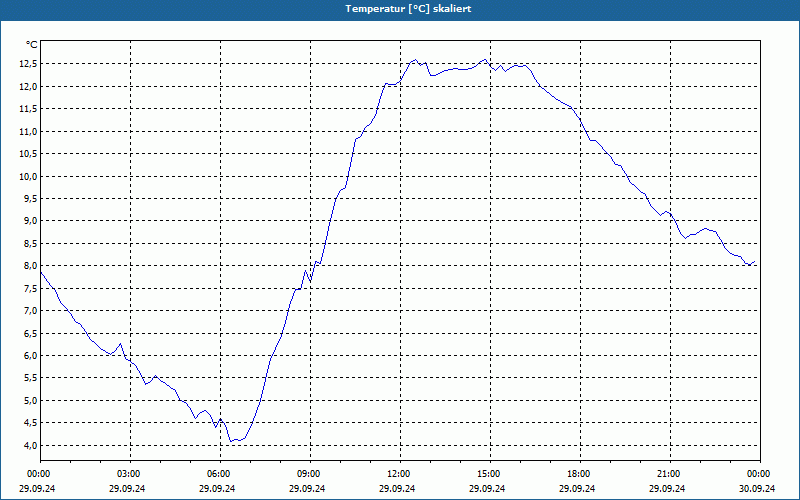Click the chart title 'Temperatur [°C] skaliert'
This screenshot has height=500, width=800.
pos(408,9)
